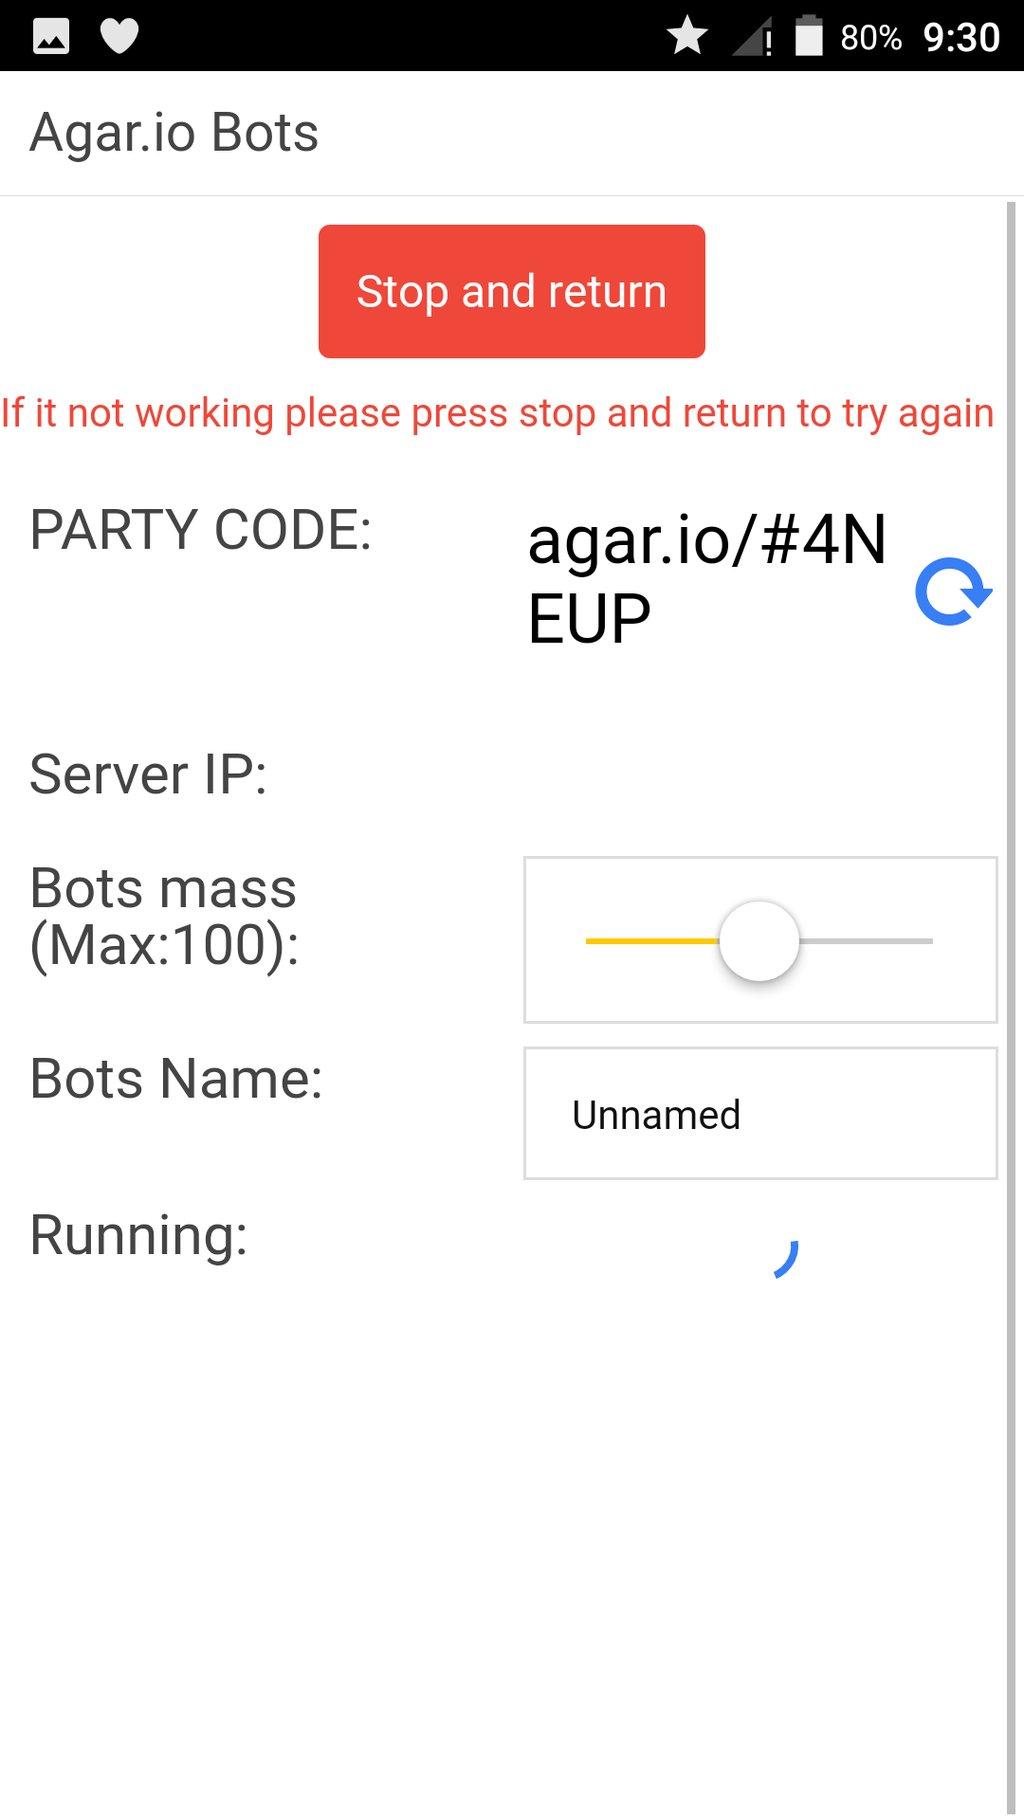The width and height of the screenshot is (1024, 1820).
Task: Tap the heart notification icon
Action: tap(120, 37)
